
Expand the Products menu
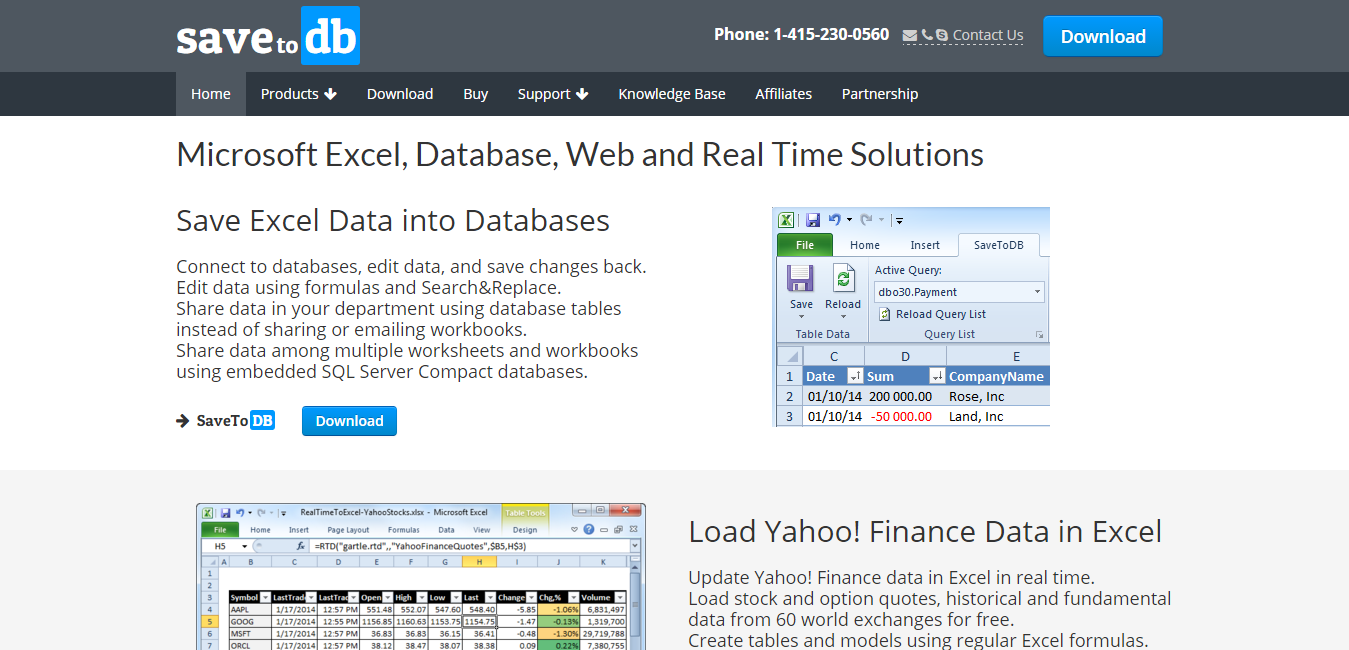pyautogui.click(x=299, y=94)
